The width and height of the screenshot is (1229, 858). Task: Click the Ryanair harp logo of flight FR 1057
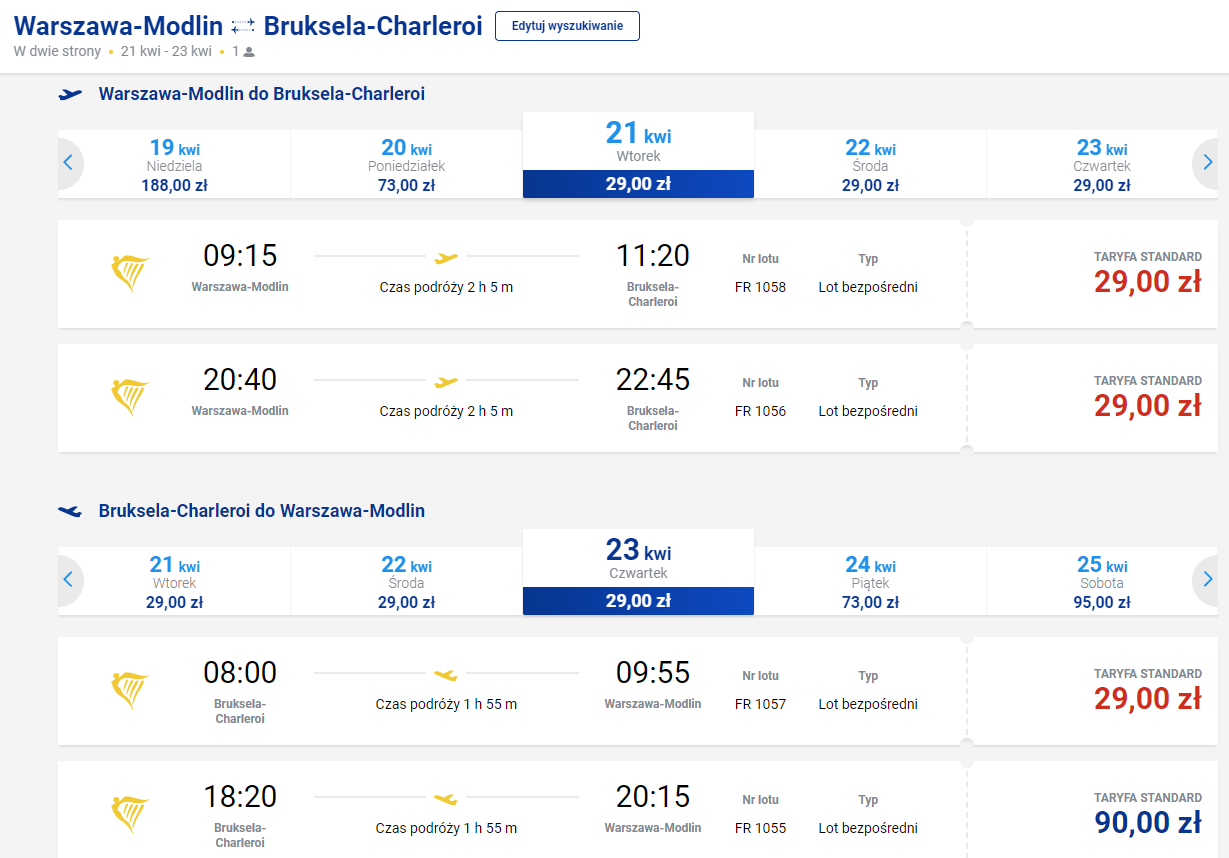point(129,691)
